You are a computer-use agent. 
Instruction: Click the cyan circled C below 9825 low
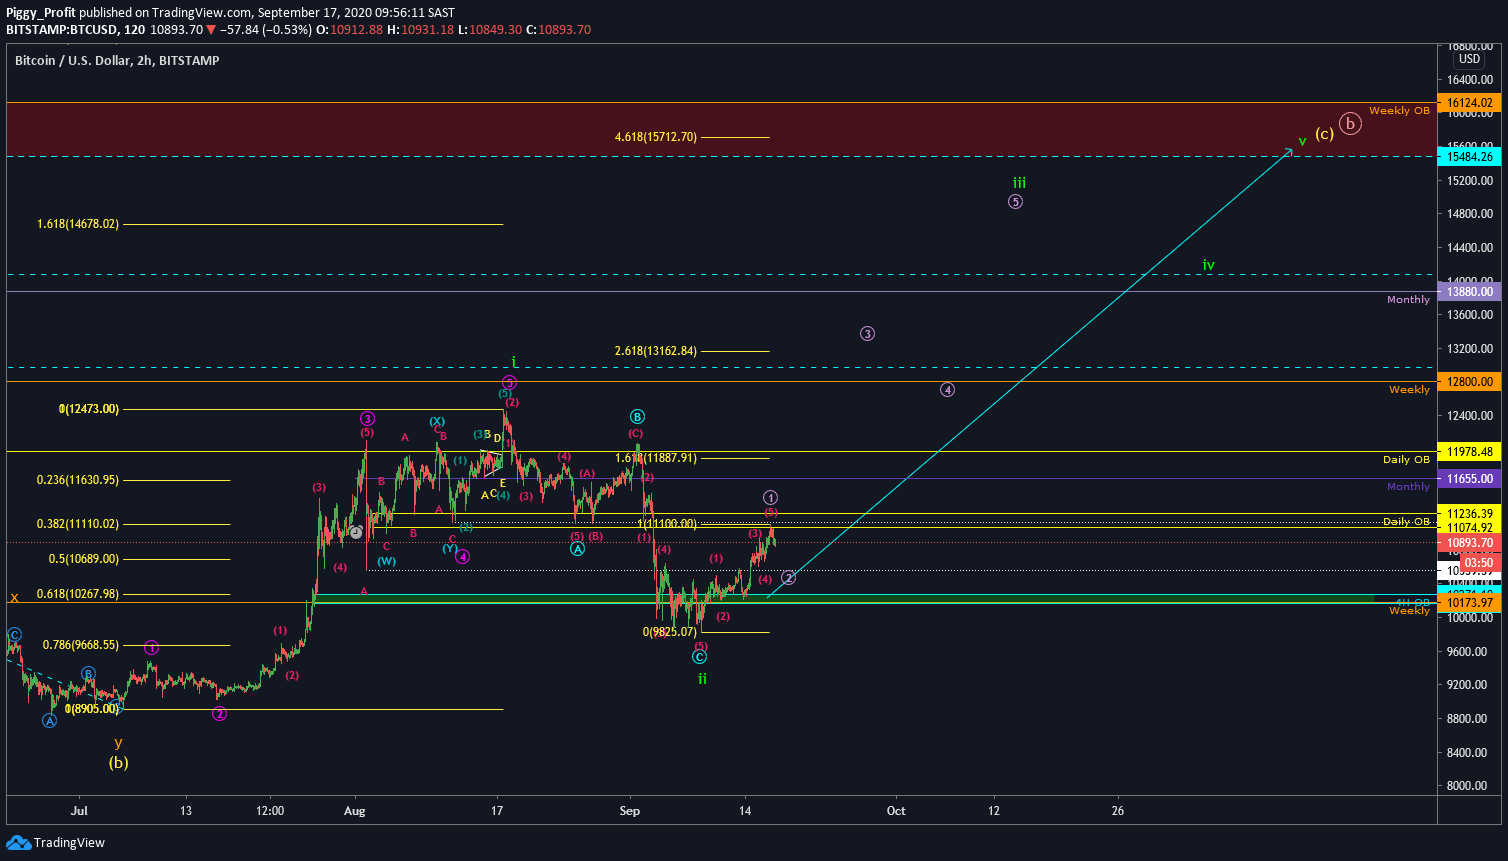click(700, 656)
